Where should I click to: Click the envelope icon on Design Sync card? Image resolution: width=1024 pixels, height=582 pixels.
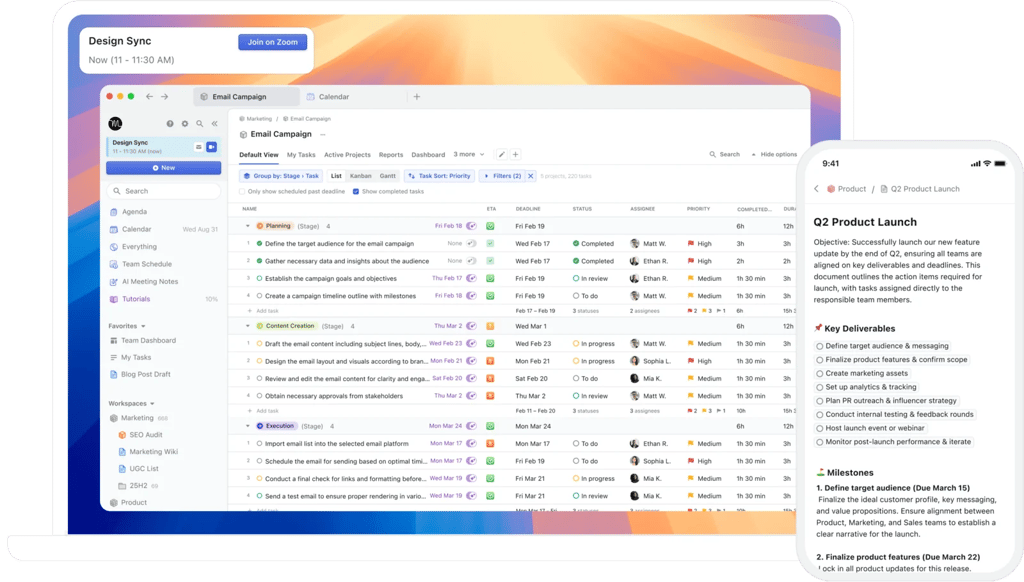click(x=199, y=147)
